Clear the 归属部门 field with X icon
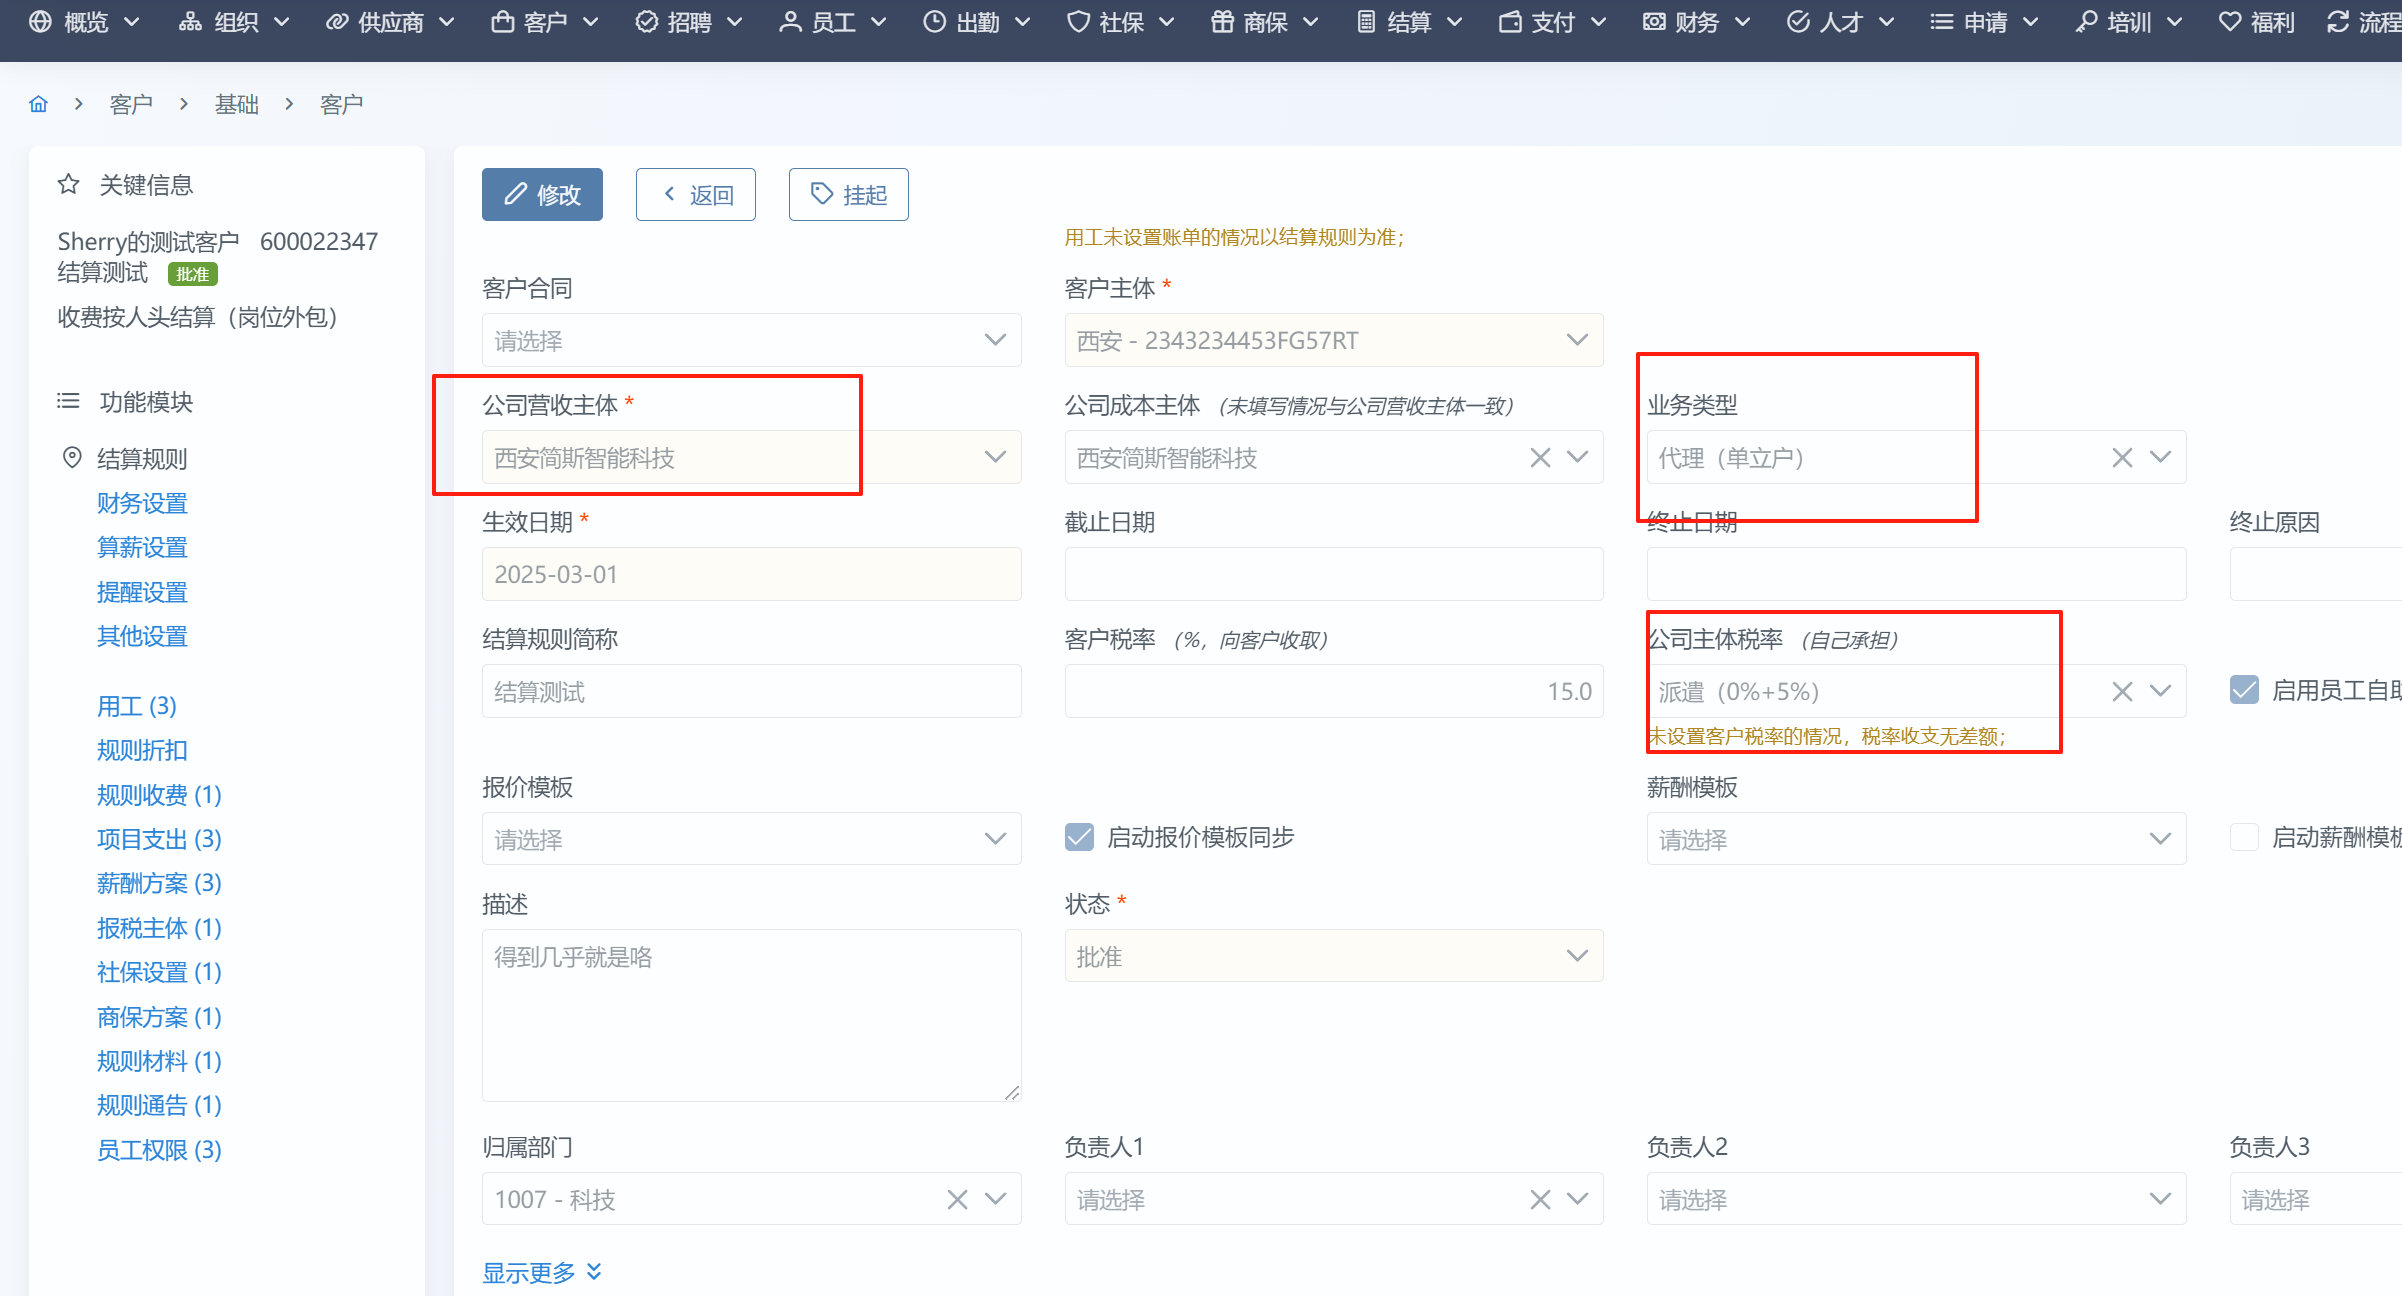 click(957, 1199)
